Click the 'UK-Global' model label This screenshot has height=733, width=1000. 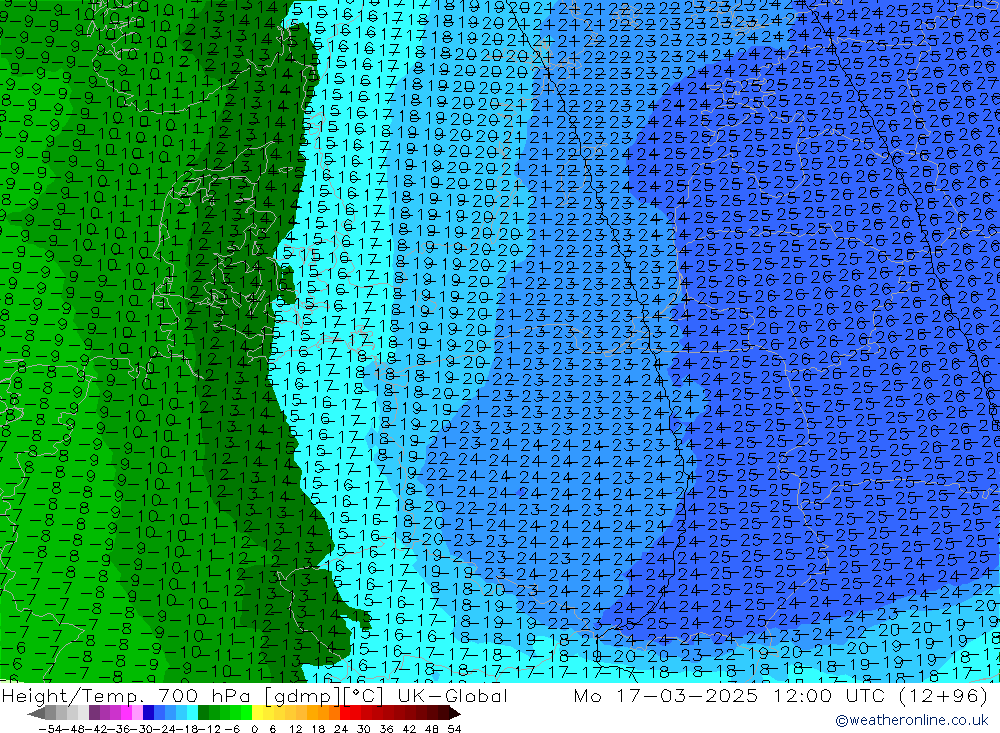coord(452,695)
